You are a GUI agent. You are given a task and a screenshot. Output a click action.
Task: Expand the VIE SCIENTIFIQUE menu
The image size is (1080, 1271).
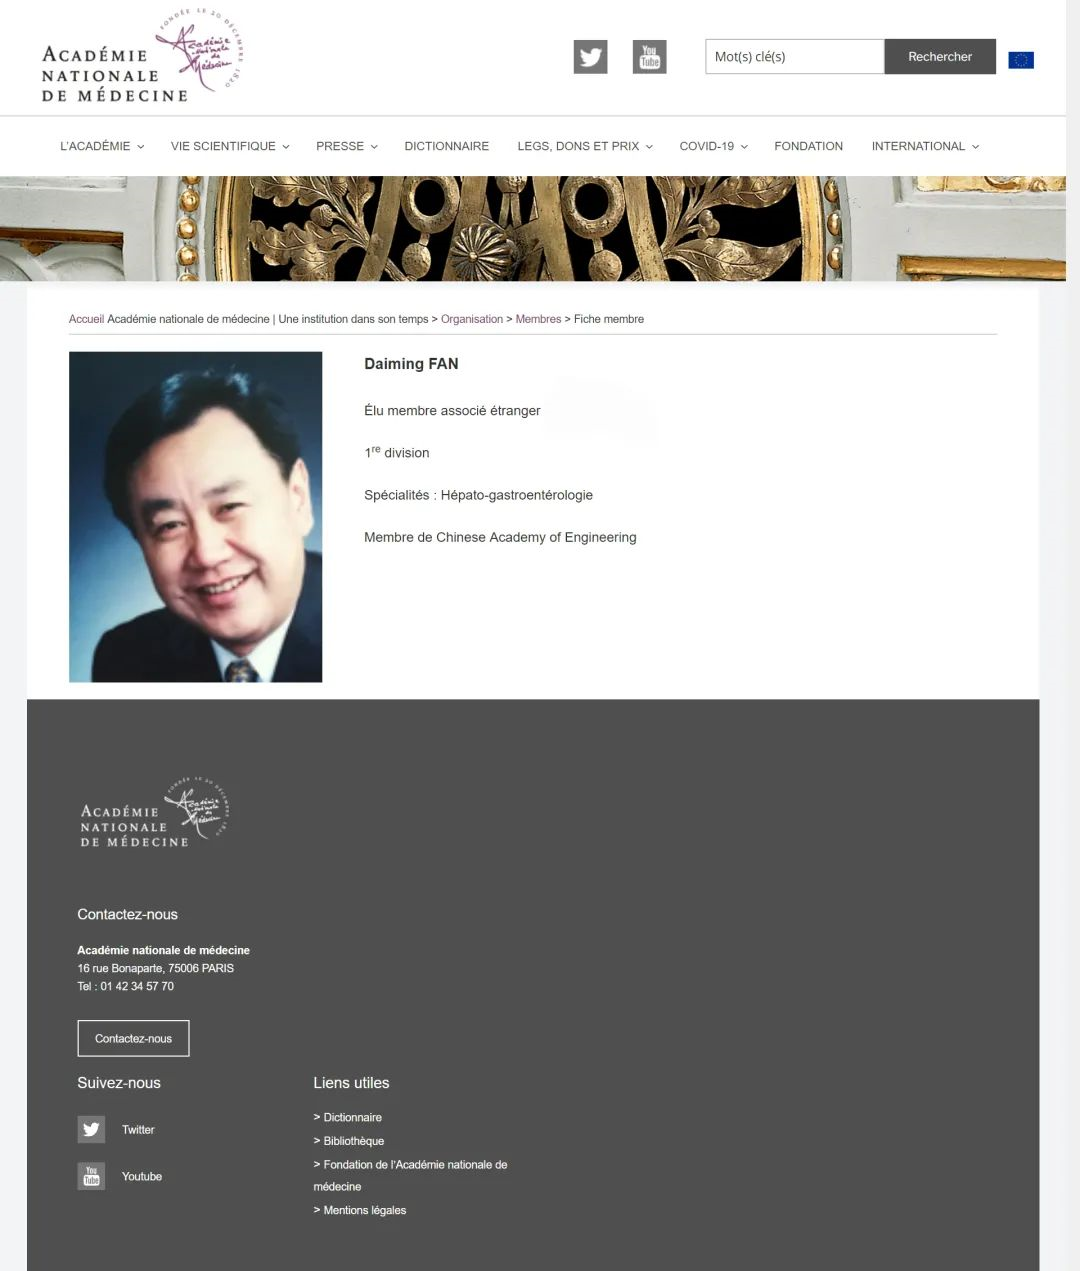(229, 146)
